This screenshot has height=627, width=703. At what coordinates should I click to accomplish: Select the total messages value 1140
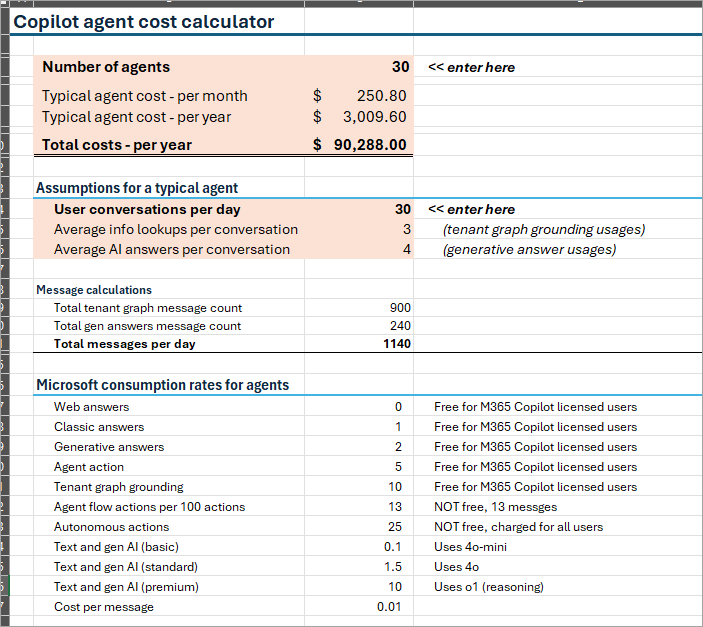pyautogui.click(x=397, y=344)
